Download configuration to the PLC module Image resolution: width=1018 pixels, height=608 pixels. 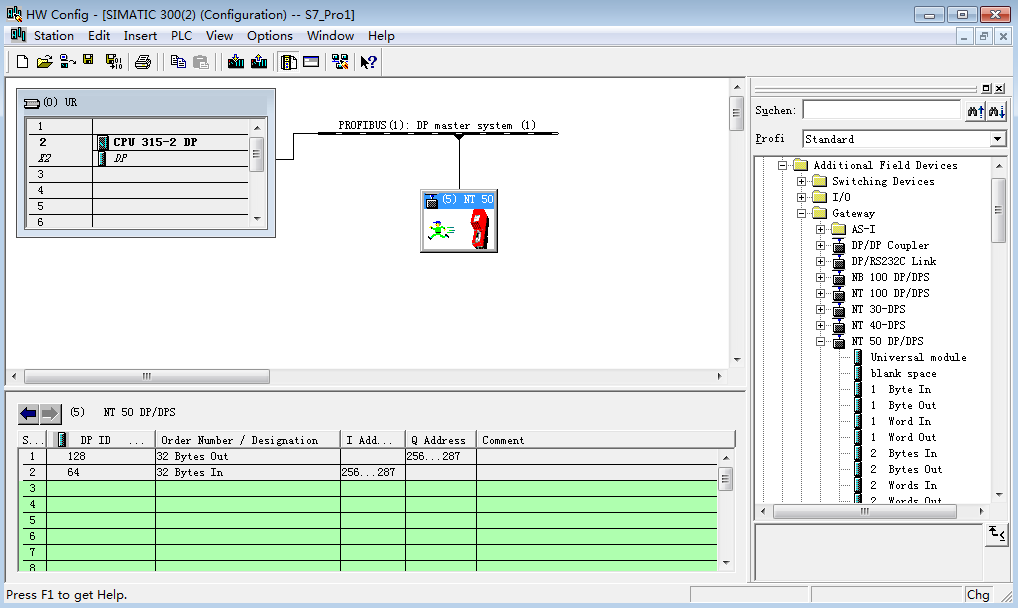click(x=234, y=61)
